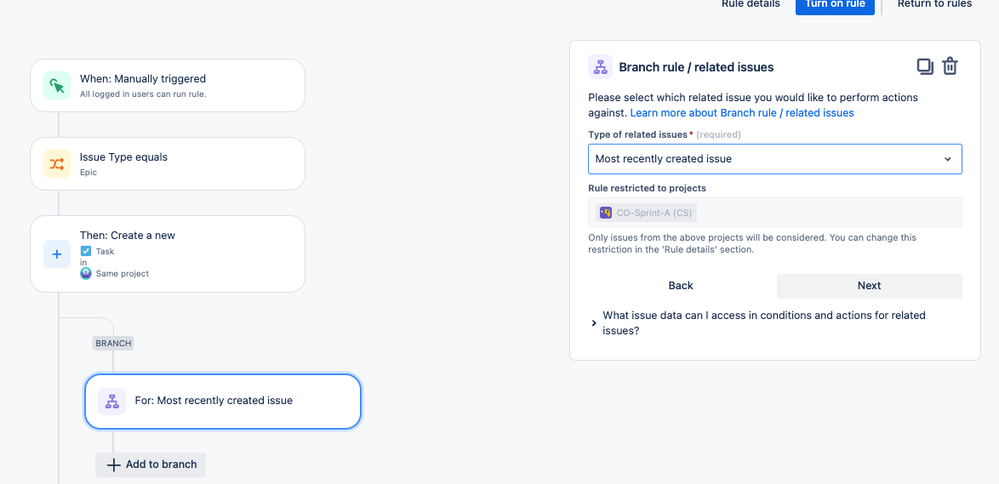Click the Issue Type condition shuffle icon
This screenshot has width=999, height=484.
(57, 164)
